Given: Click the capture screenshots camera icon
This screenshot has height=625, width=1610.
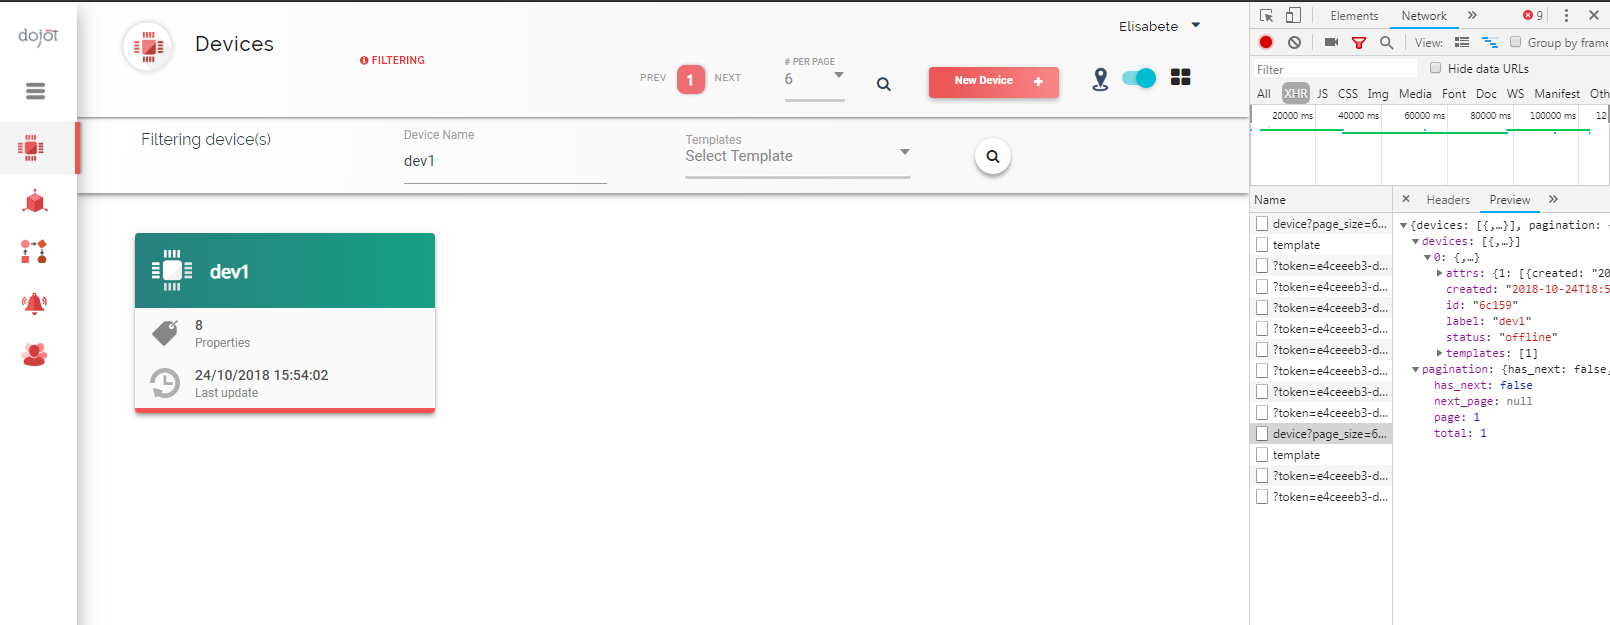Looking at the screenshot, I should 1331,42.
